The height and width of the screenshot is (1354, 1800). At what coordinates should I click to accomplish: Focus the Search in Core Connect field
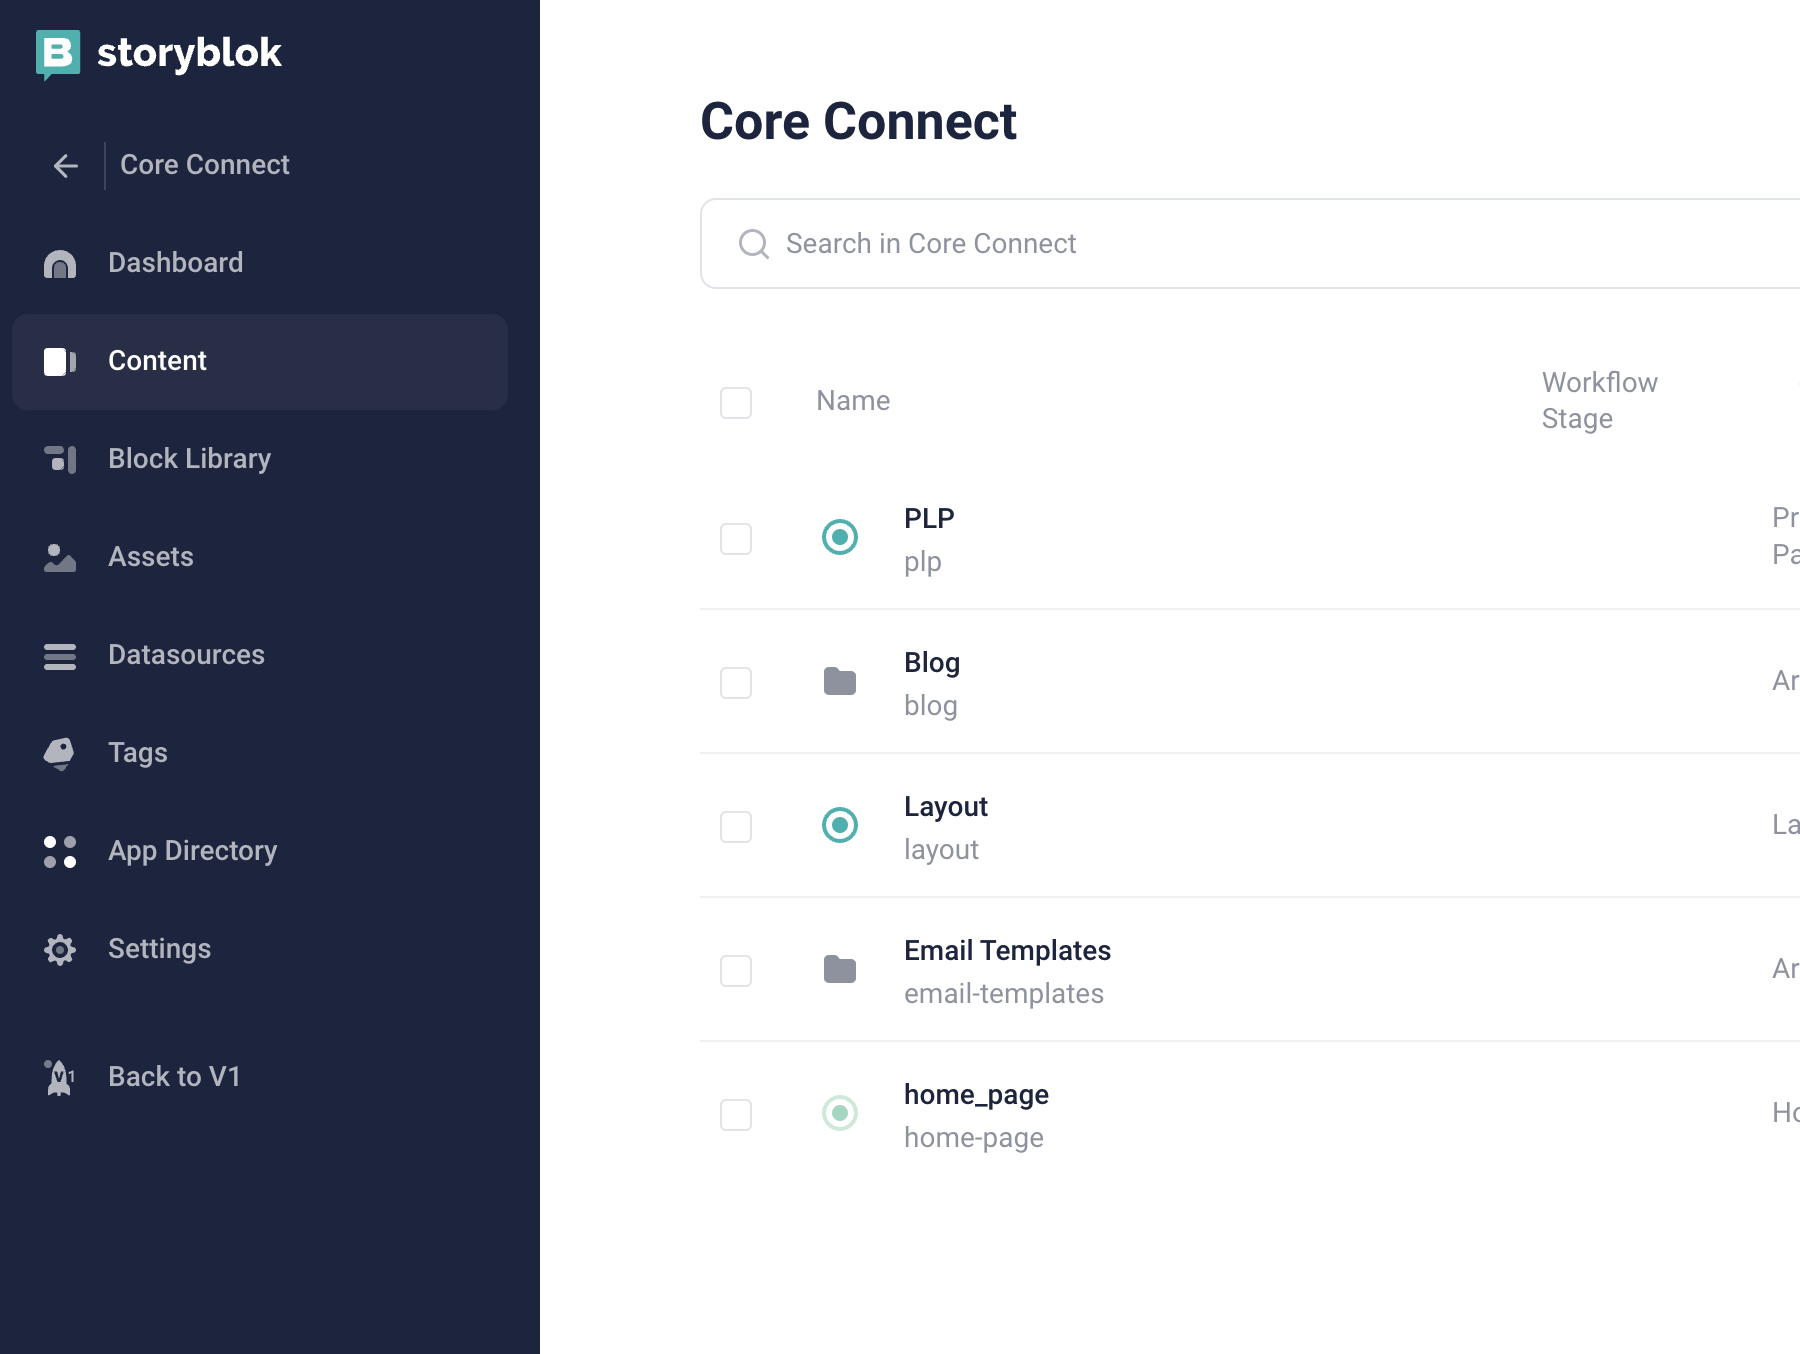[x=1200, y=244]
